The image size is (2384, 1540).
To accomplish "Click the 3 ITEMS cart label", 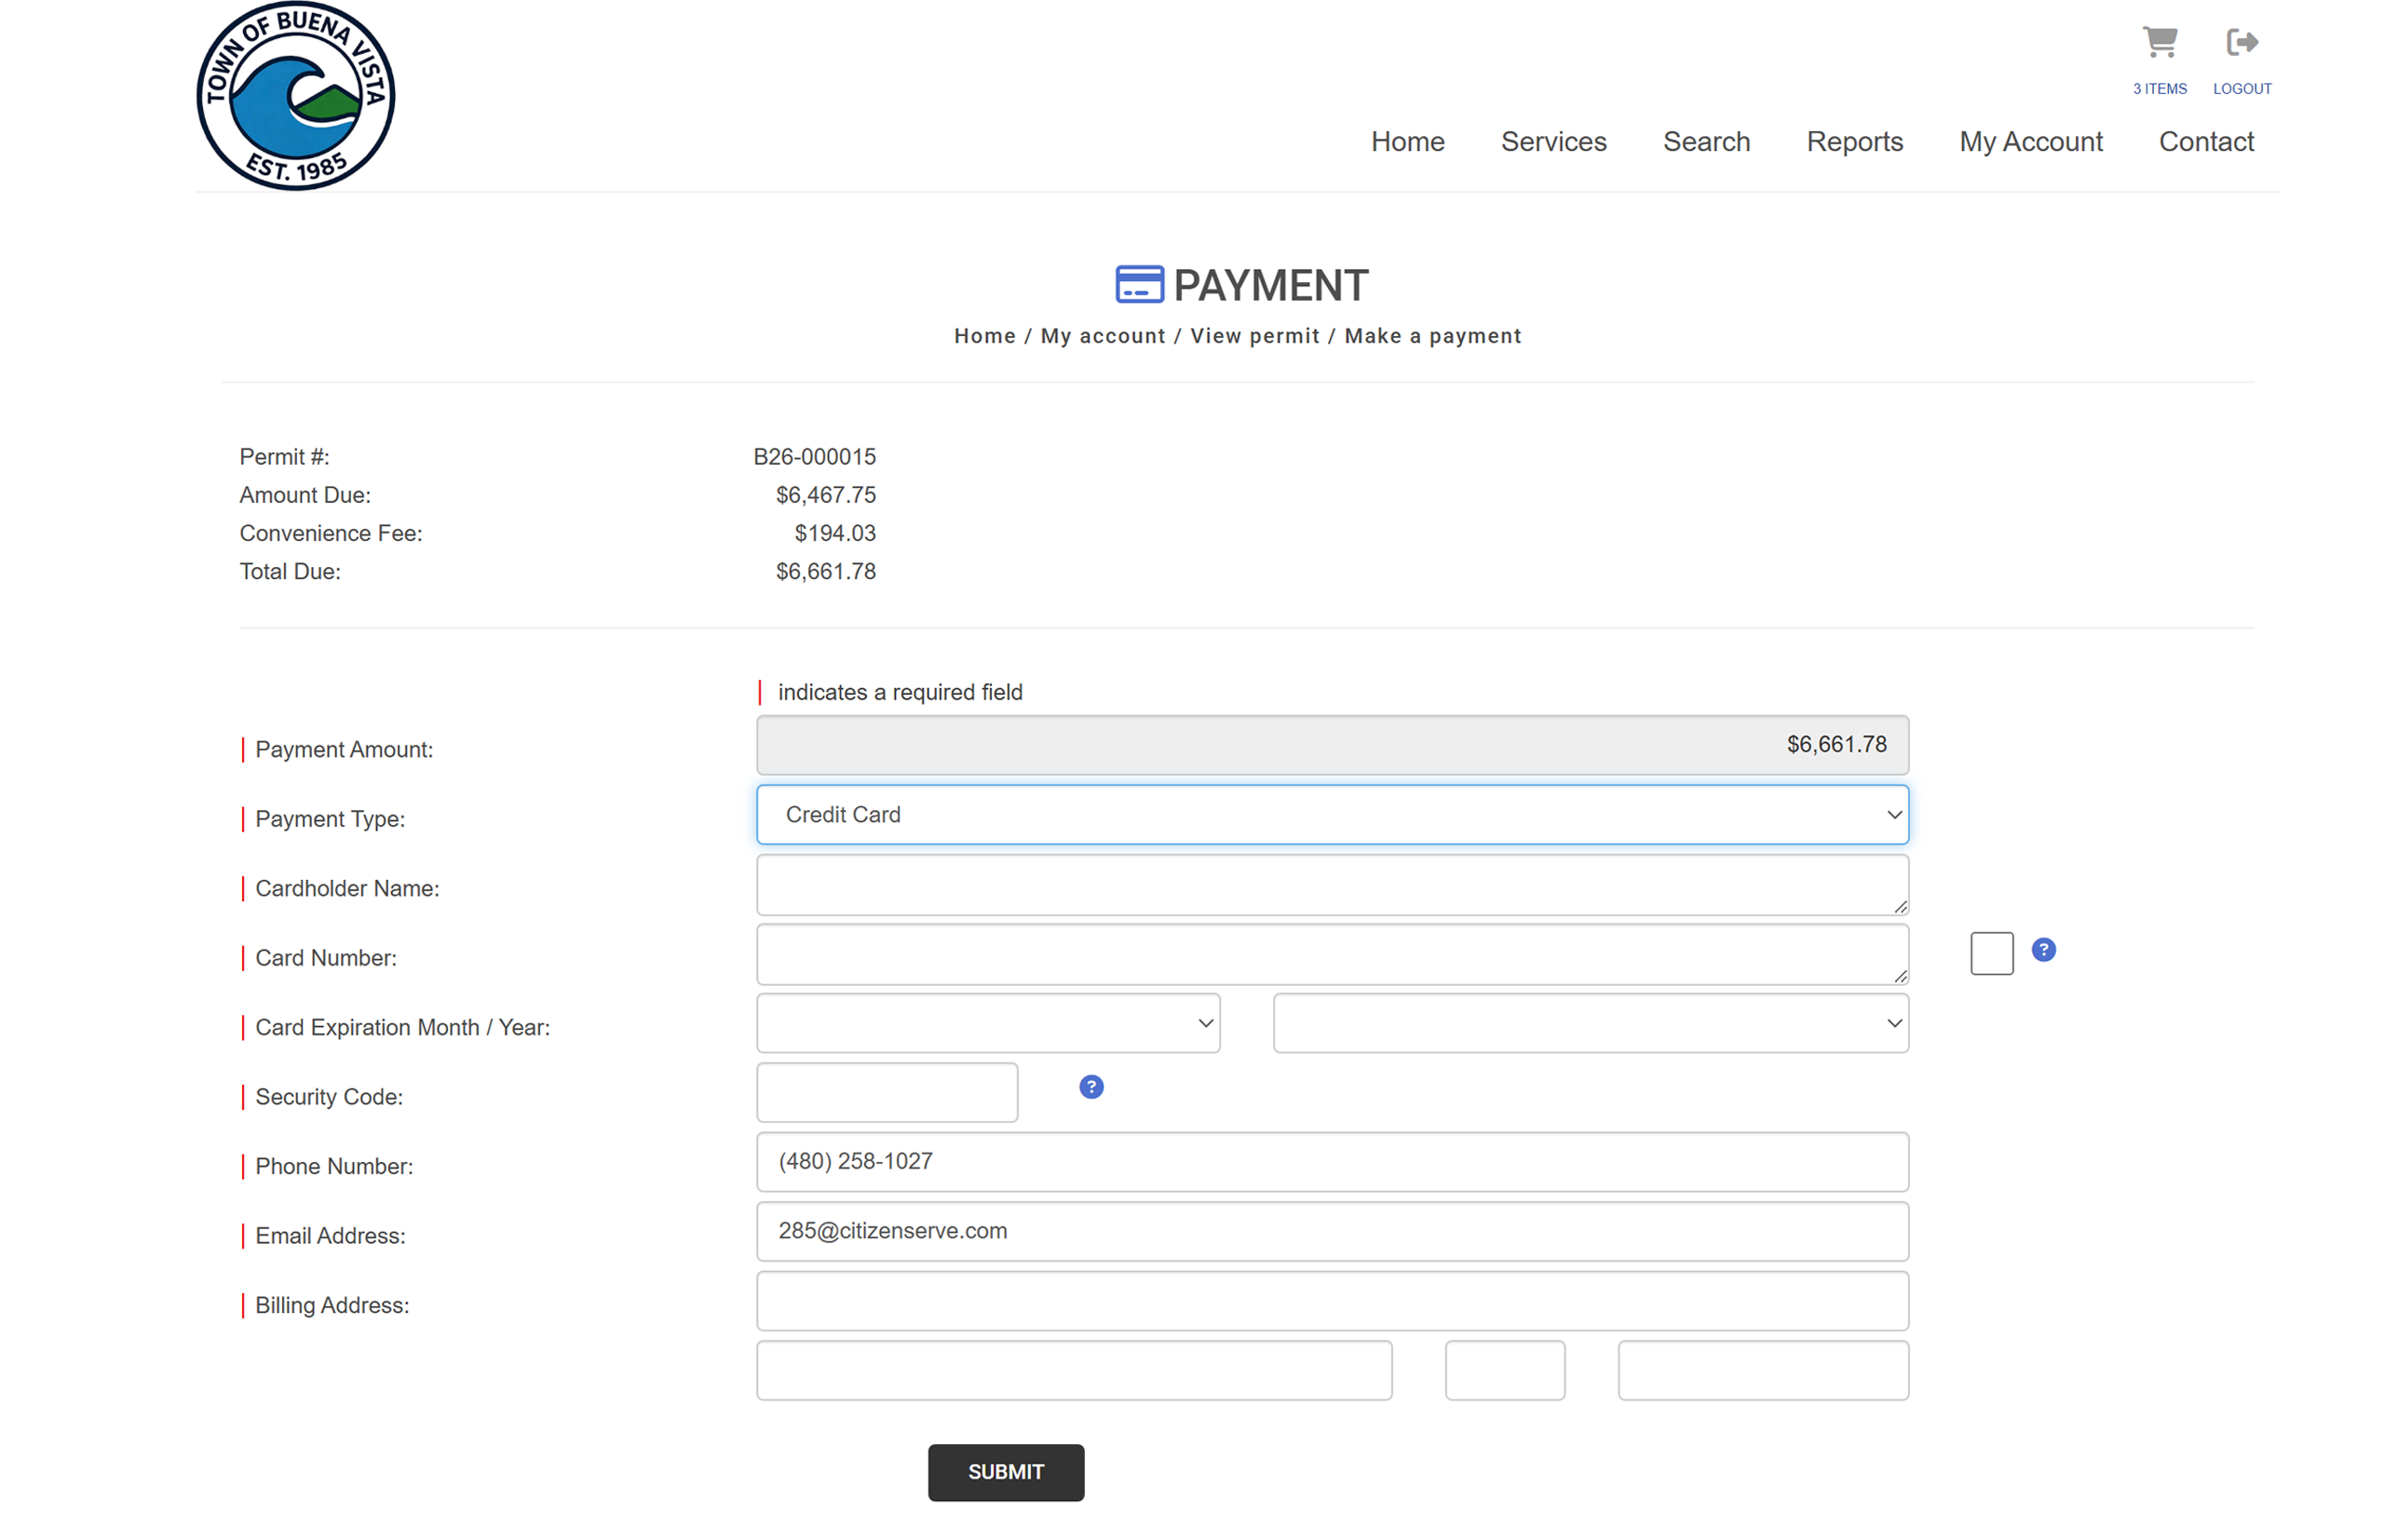I will [2160, 88].
